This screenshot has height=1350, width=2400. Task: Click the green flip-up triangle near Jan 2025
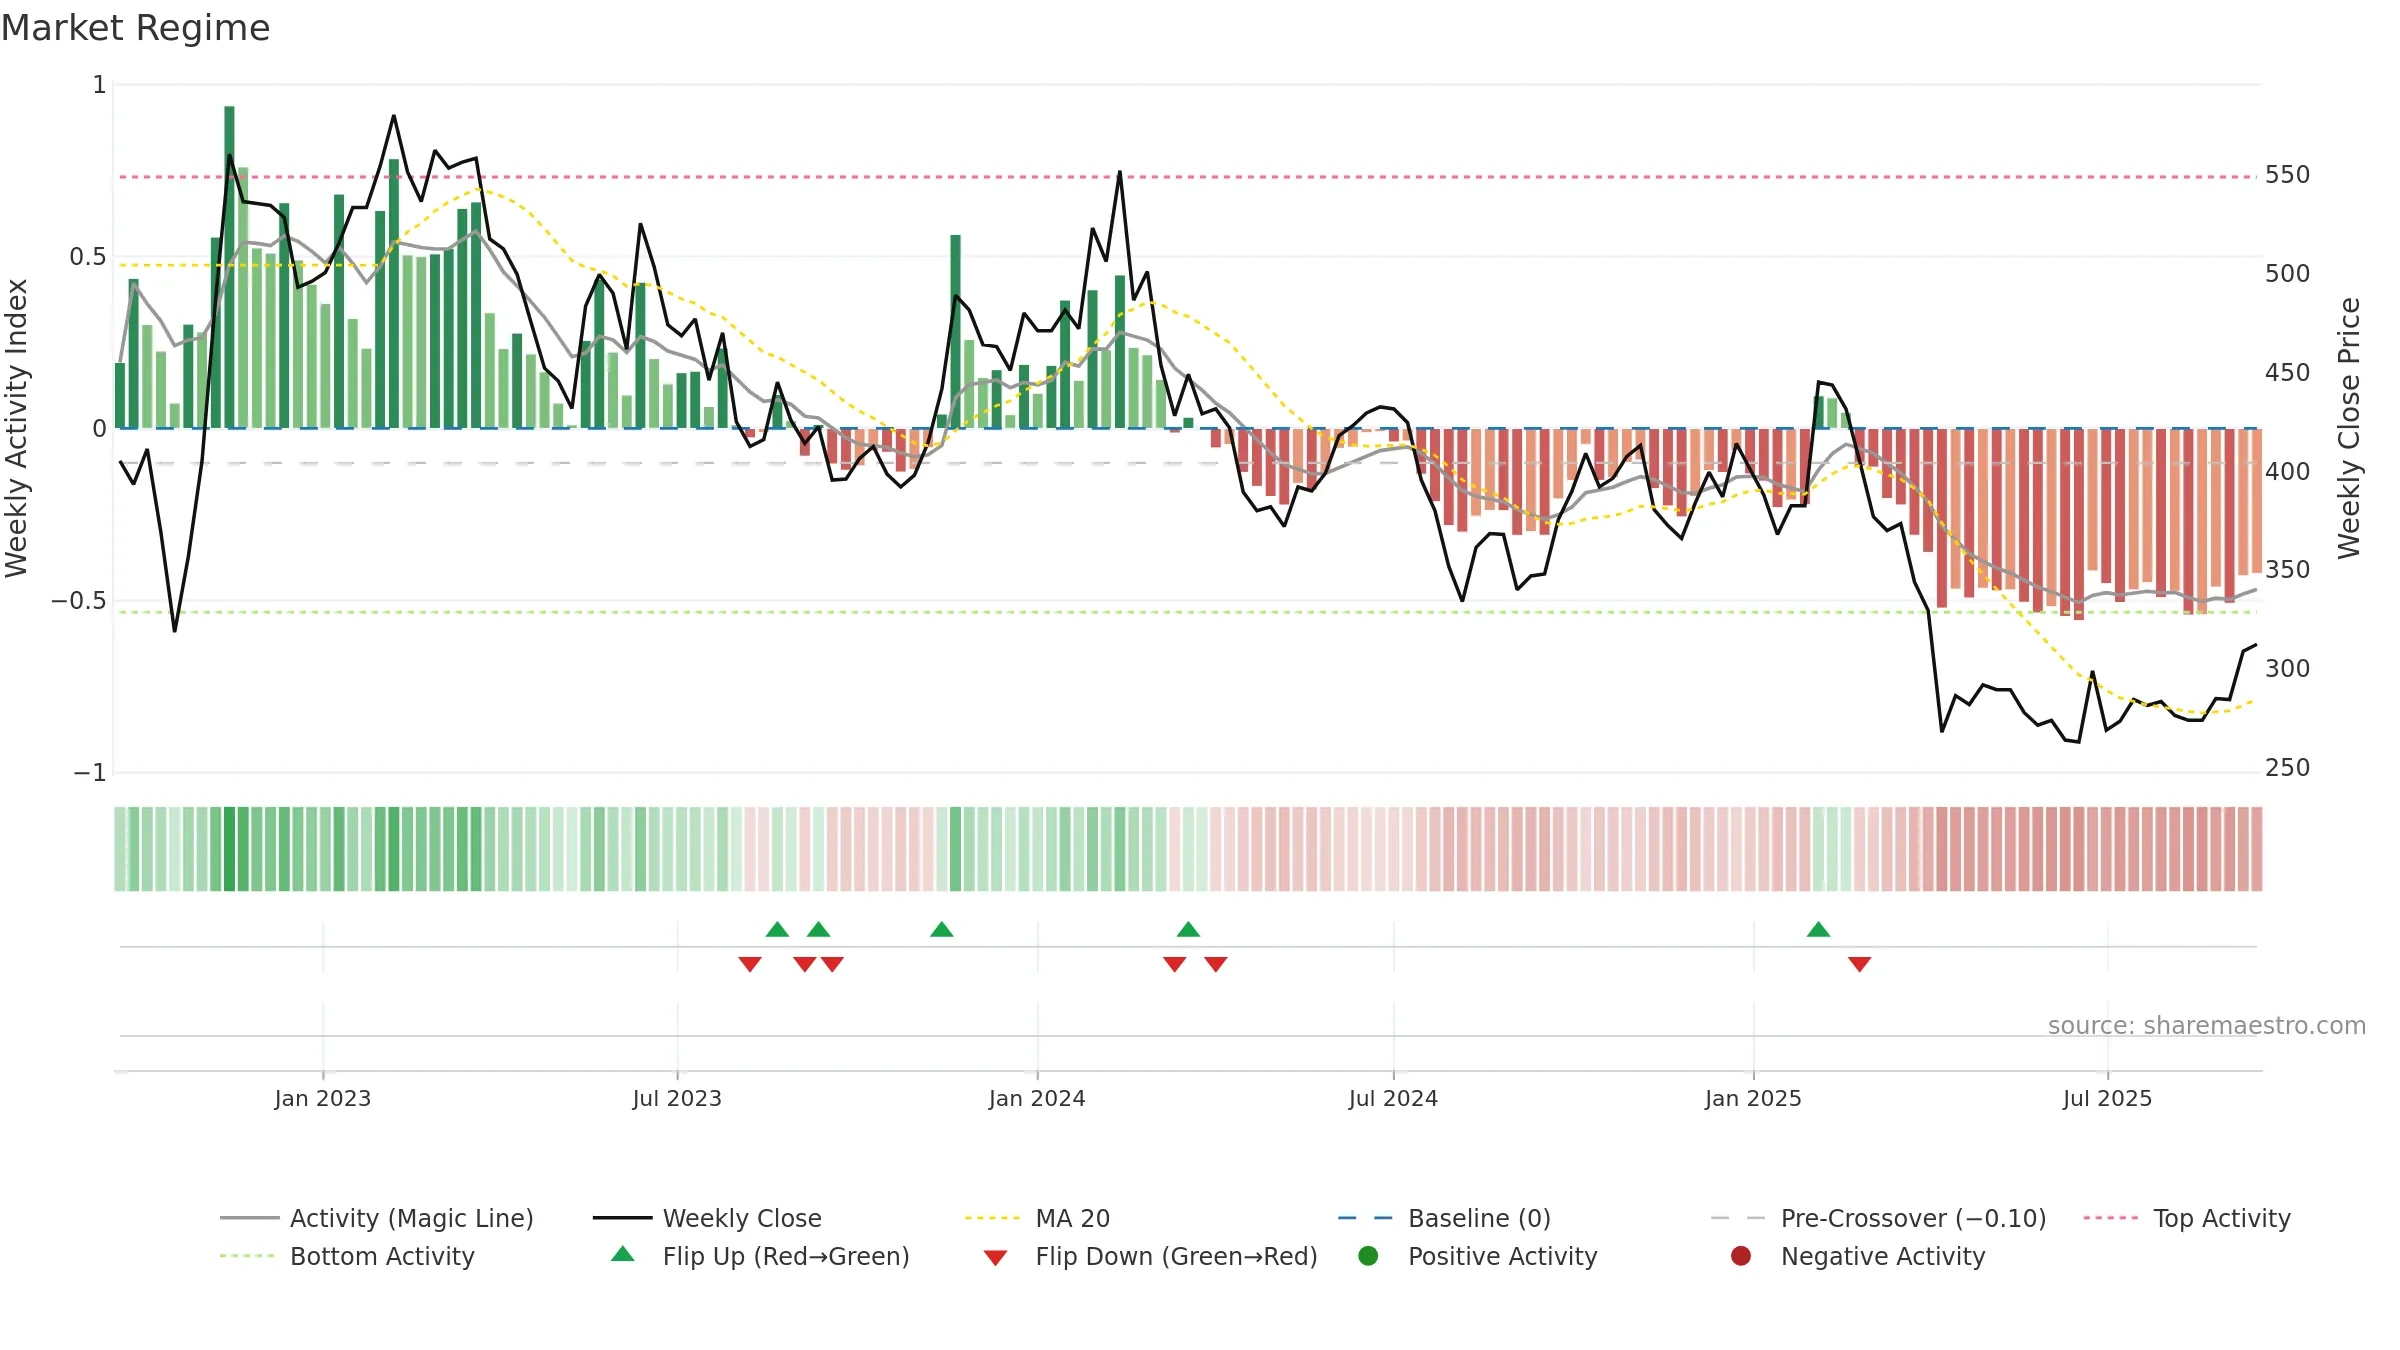click(x=1818, y=930)
